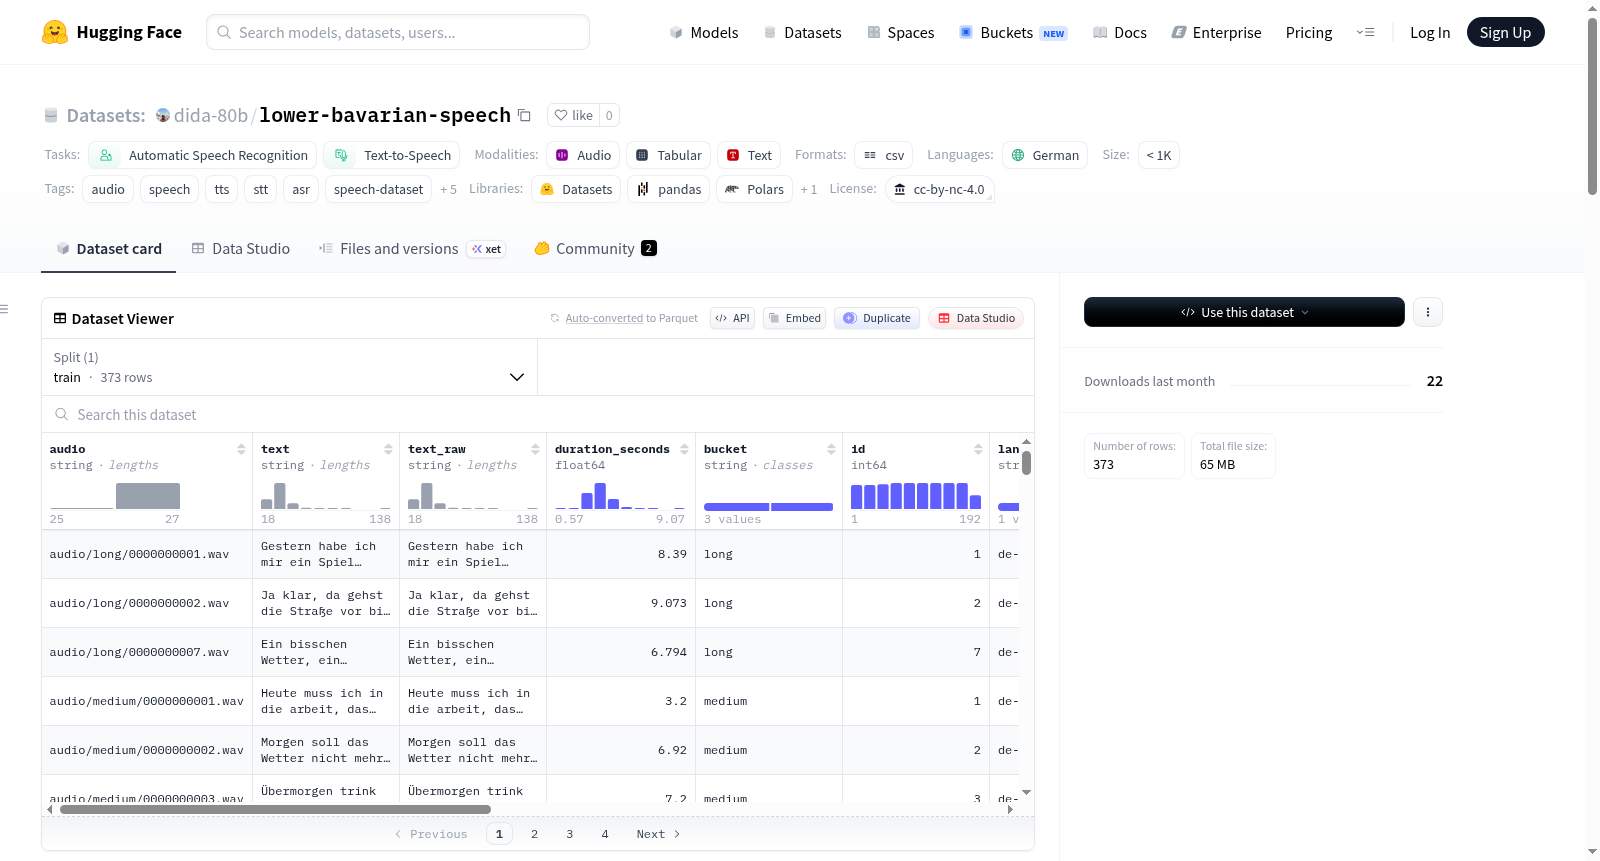
Task: Open Docs in the navigation bar
Action: [x=1120, y=32]
